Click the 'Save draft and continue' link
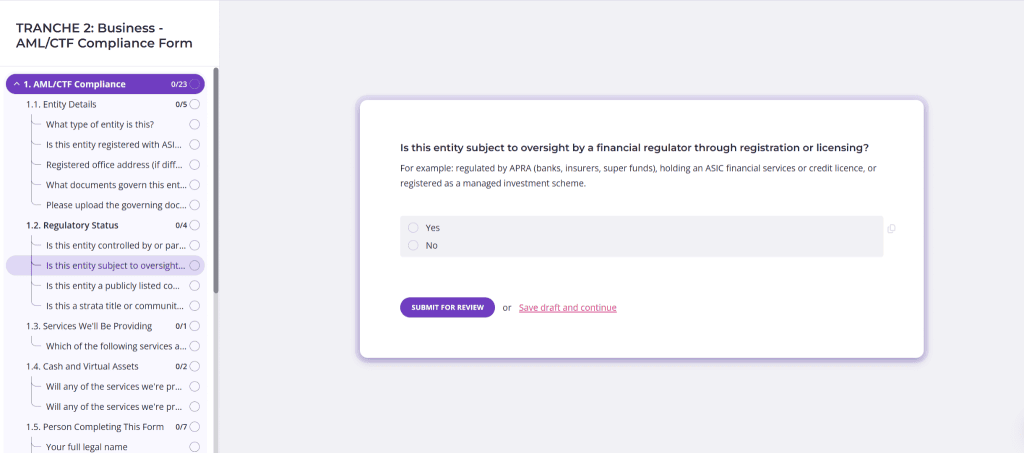Viewport: 1024px width, 453px height. (567, 308)
